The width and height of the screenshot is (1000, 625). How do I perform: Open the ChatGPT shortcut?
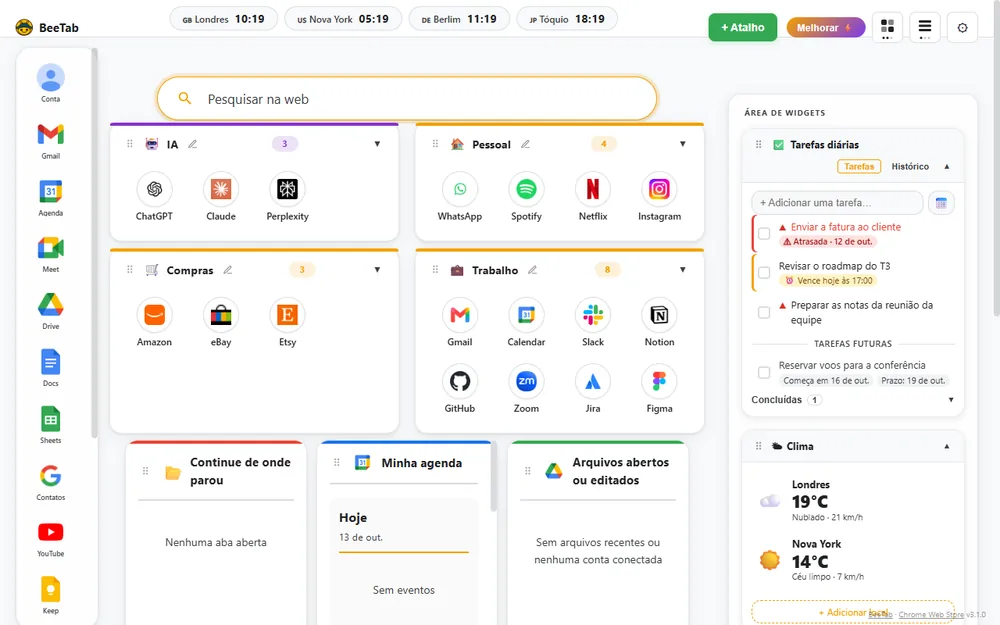[154, 189]
